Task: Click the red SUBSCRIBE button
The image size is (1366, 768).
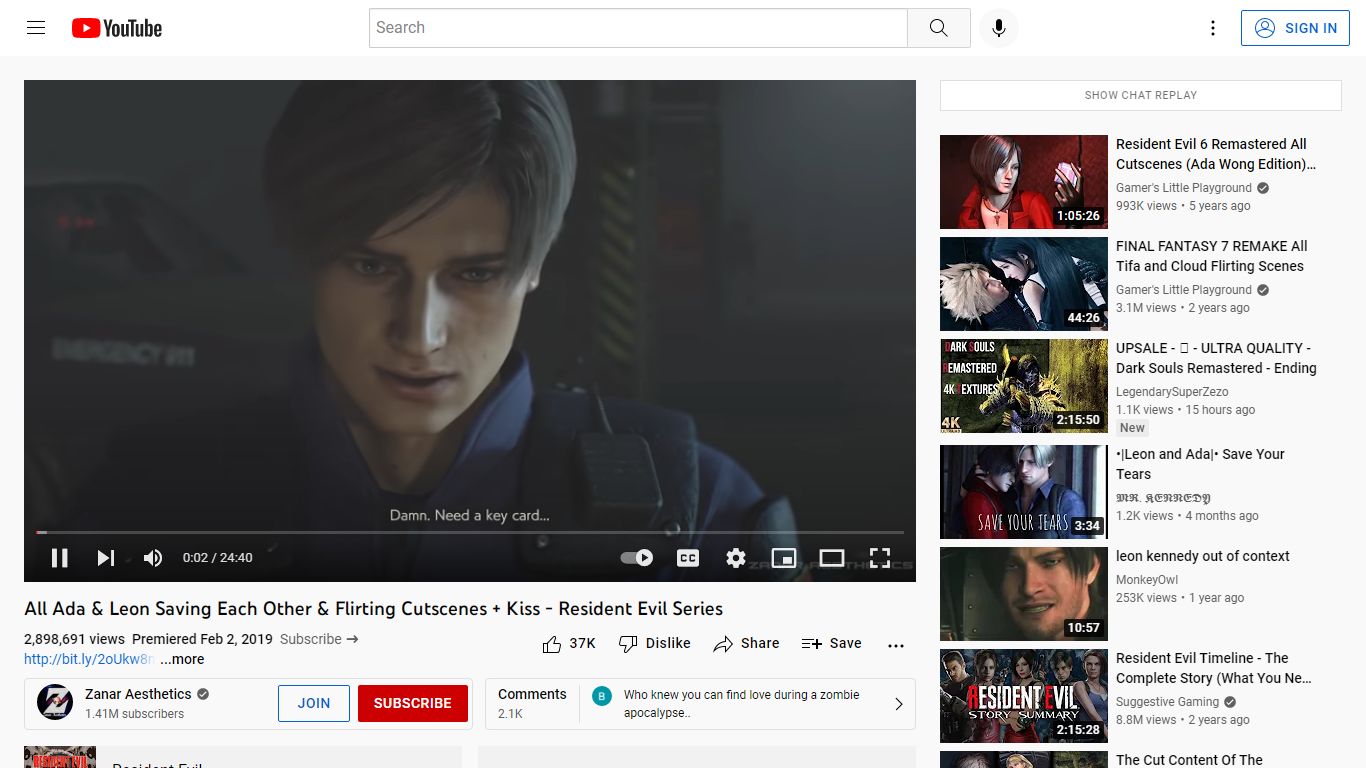Action: click(413, 703)
